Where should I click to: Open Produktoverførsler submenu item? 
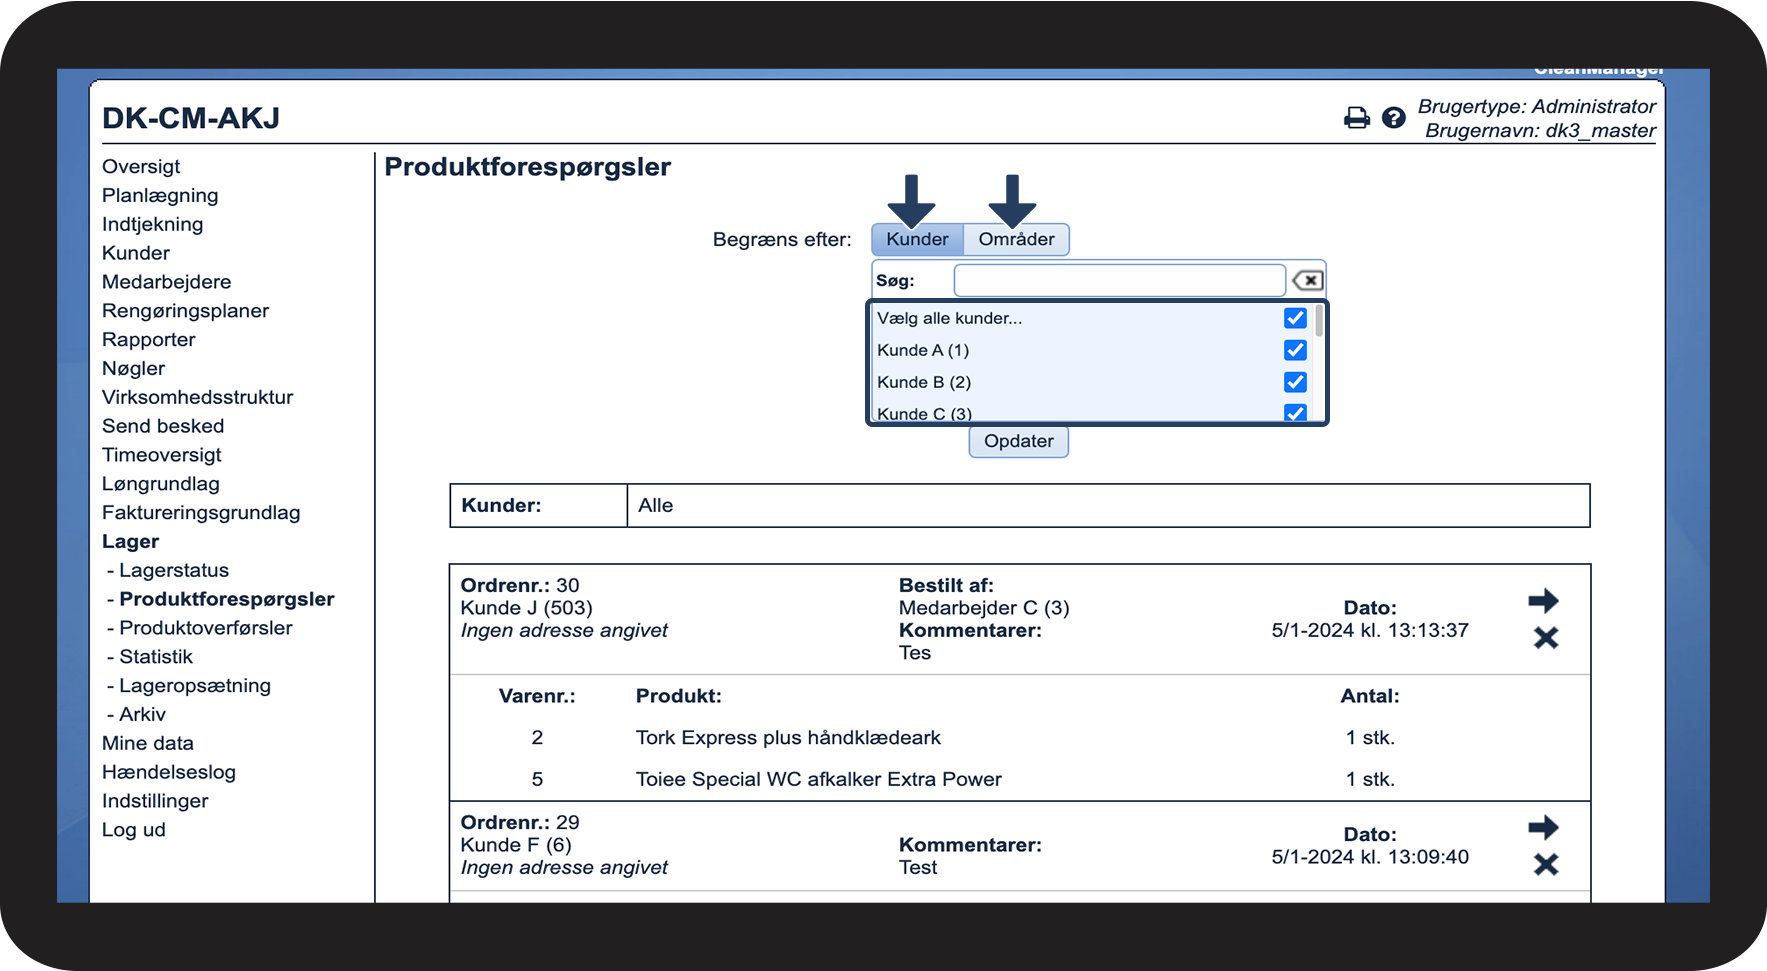(x=205, y=628)
